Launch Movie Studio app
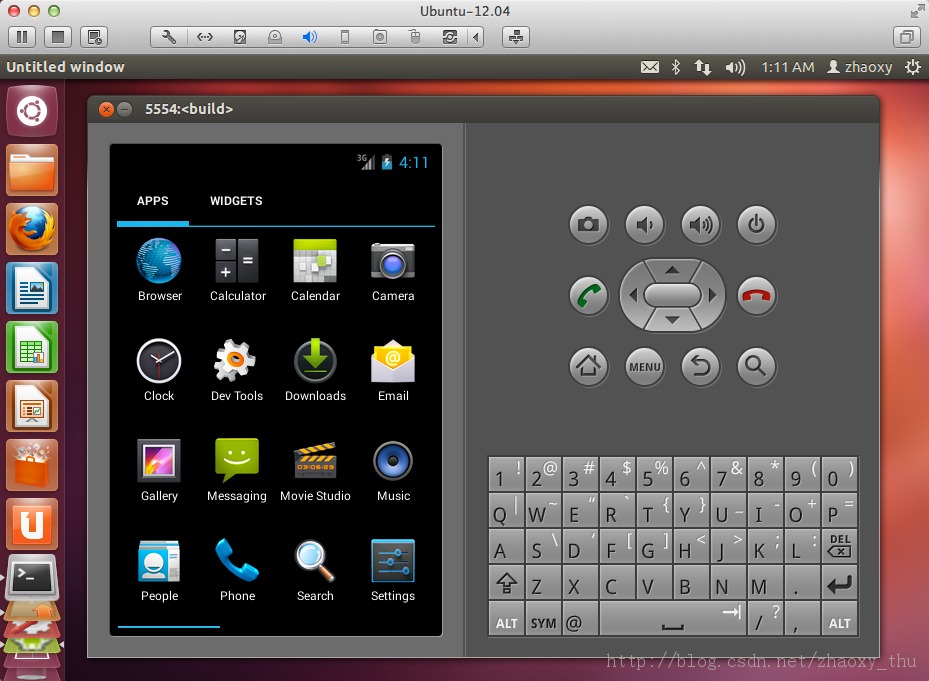The width and height of the screenshot is (929, 681). tap(315, 470)
